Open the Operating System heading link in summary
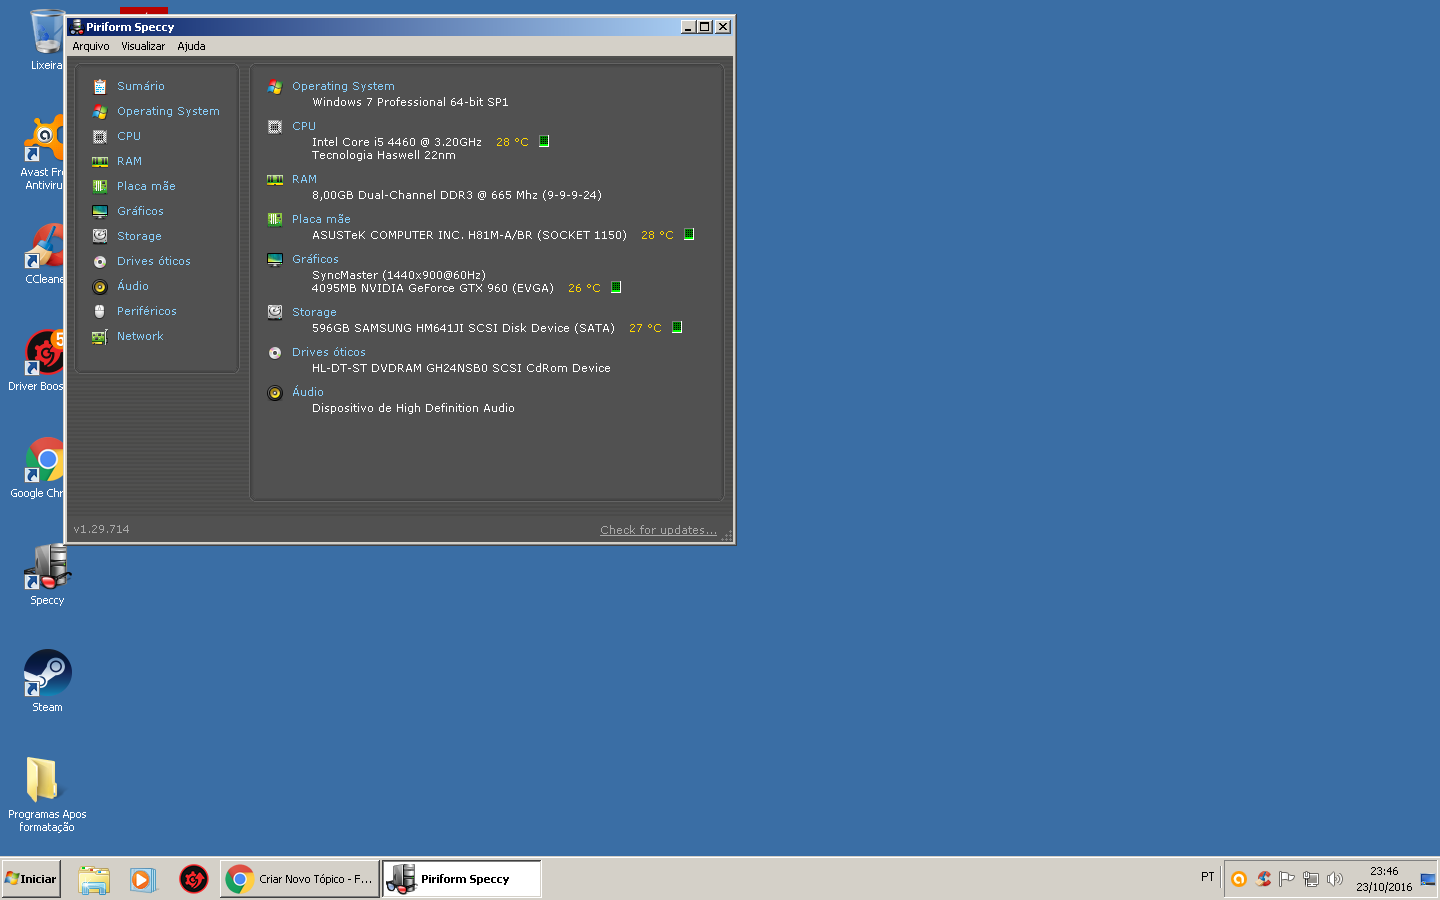 tap(343, 86)
